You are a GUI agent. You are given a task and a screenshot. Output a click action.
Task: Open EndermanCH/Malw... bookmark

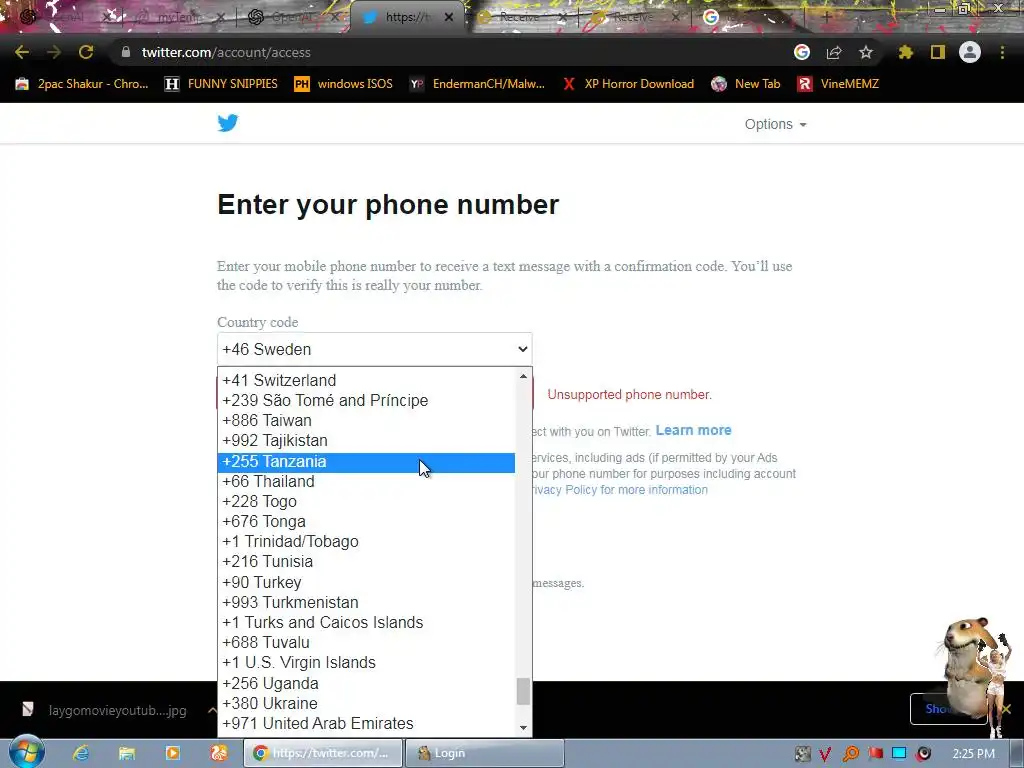[477, 84]
